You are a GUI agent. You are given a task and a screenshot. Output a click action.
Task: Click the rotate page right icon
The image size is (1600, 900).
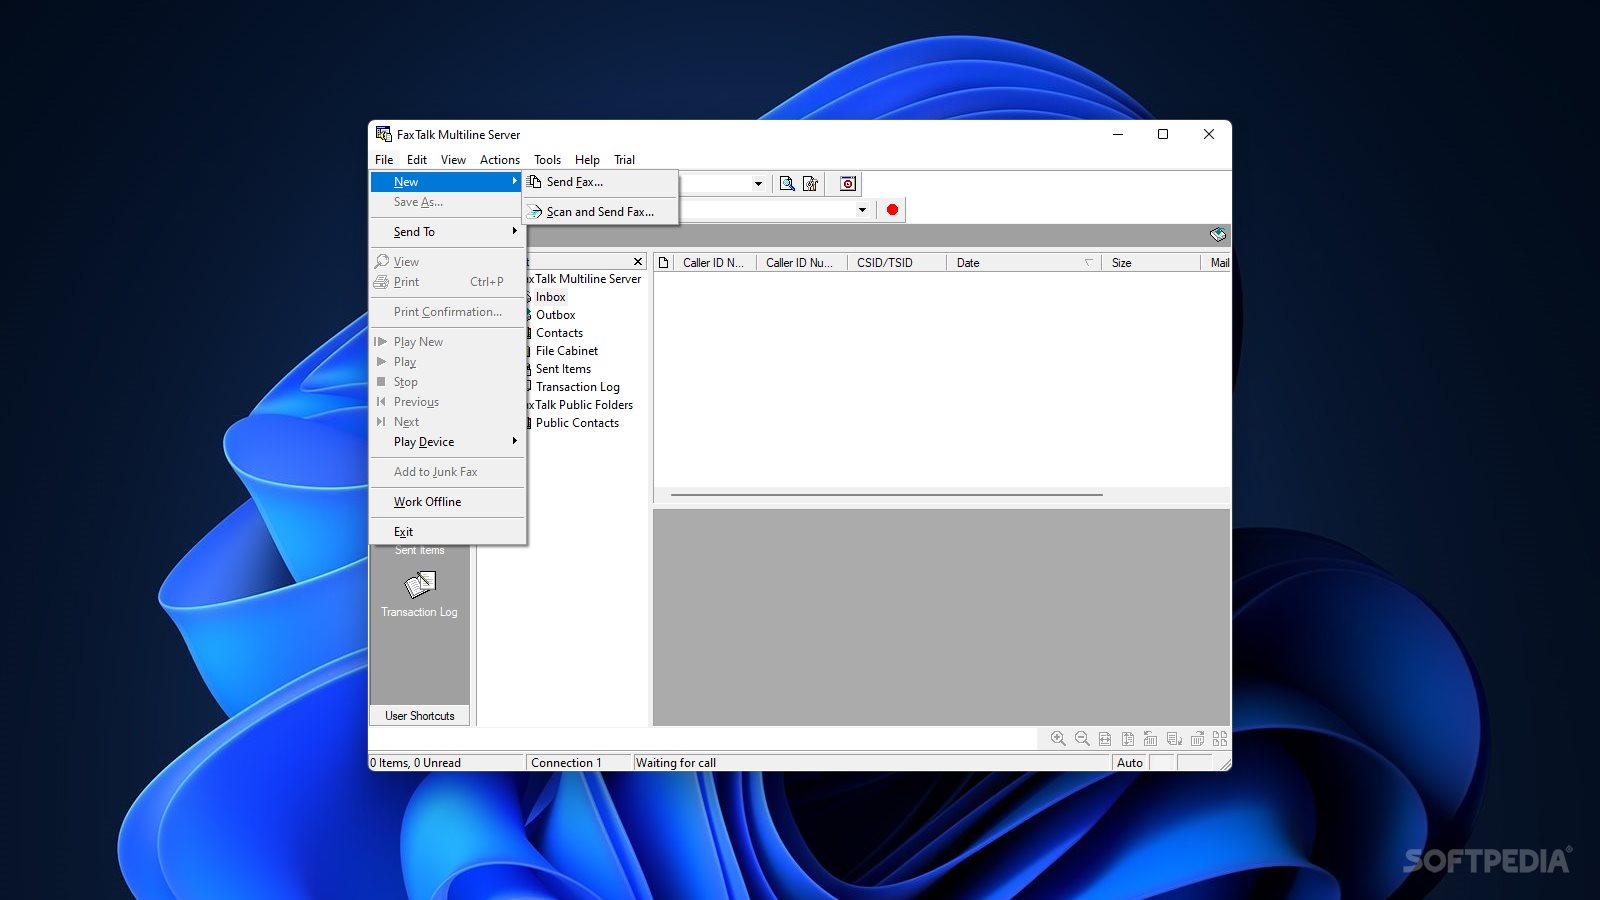point(1197,739)
